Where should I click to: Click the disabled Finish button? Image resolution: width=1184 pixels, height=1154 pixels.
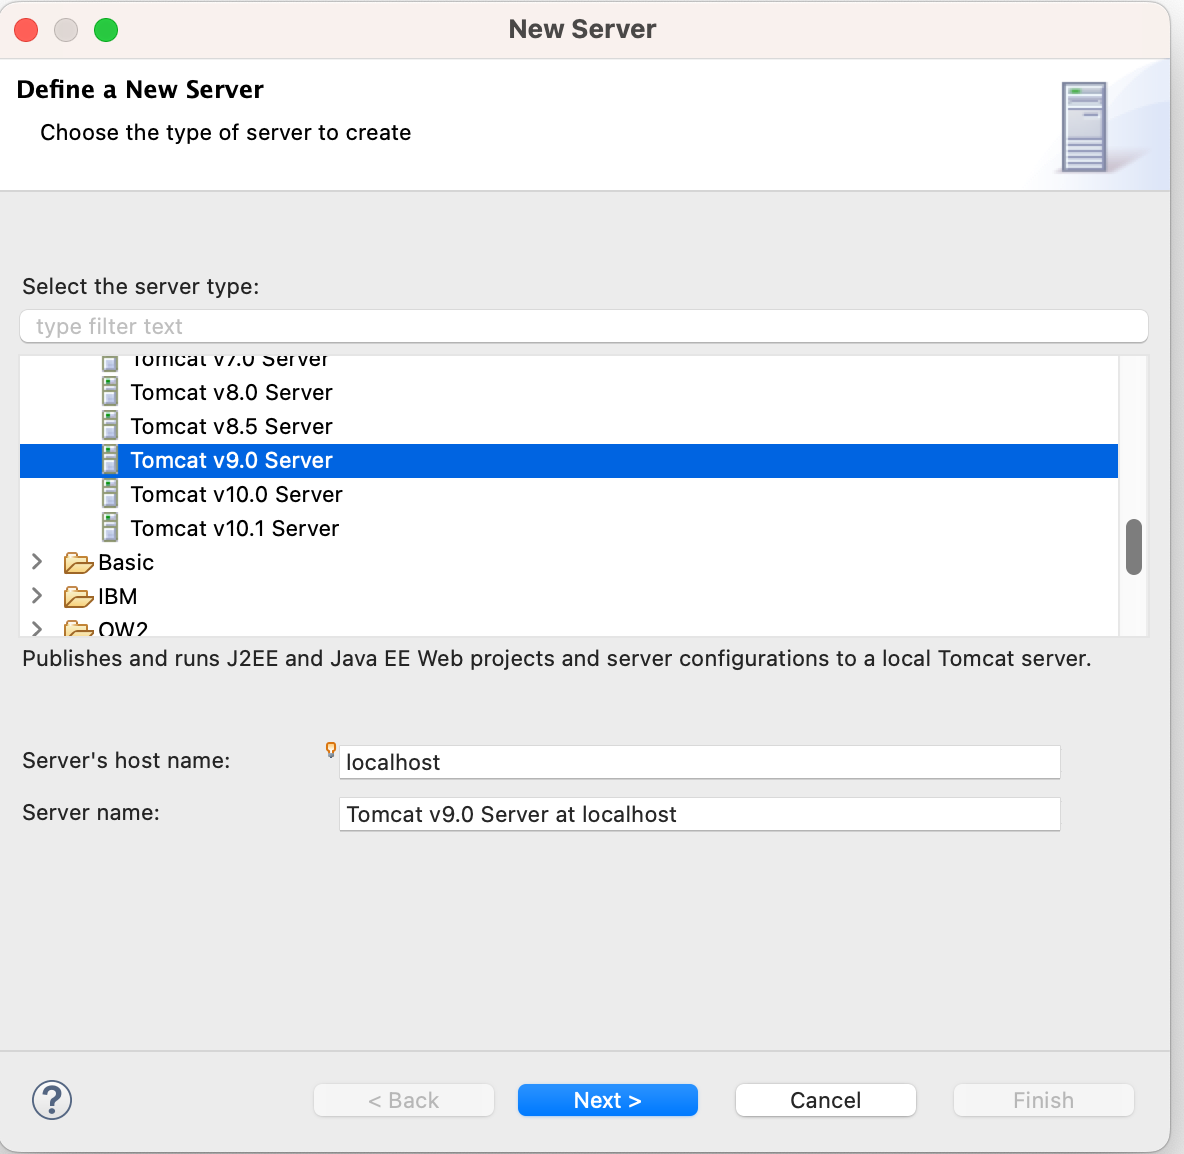pos(1044,1100)
